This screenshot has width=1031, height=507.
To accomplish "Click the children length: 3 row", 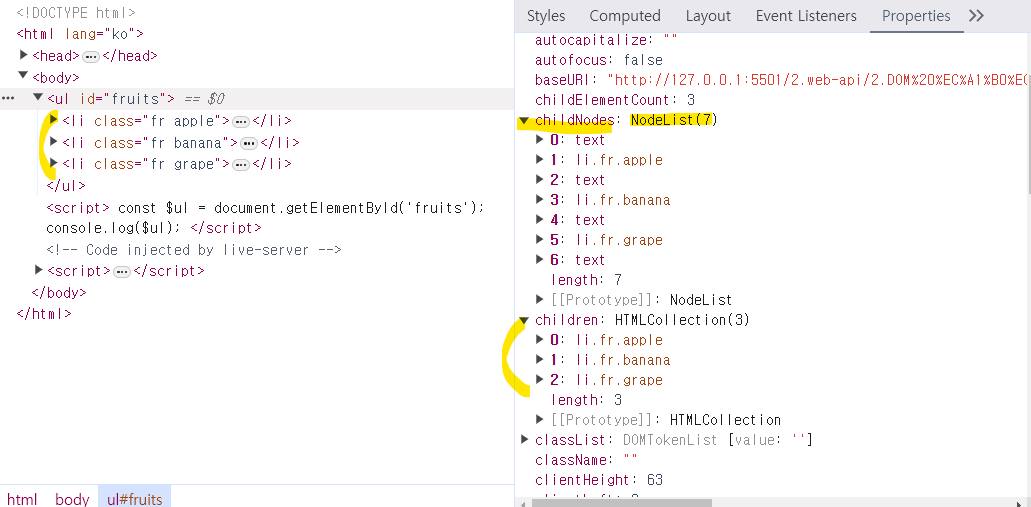I will tap(587, 400).
